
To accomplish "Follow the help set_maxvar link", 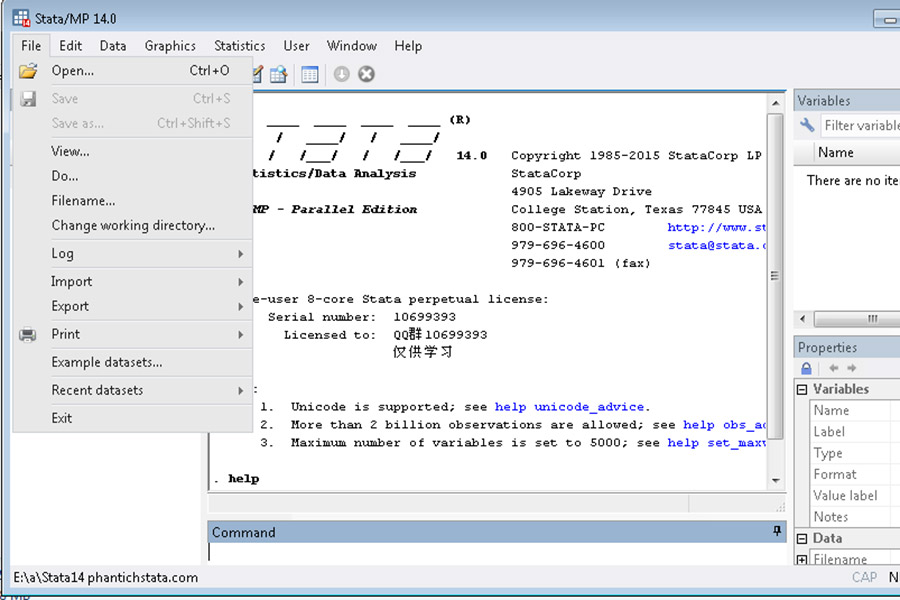I will click(x=716, y=443).
